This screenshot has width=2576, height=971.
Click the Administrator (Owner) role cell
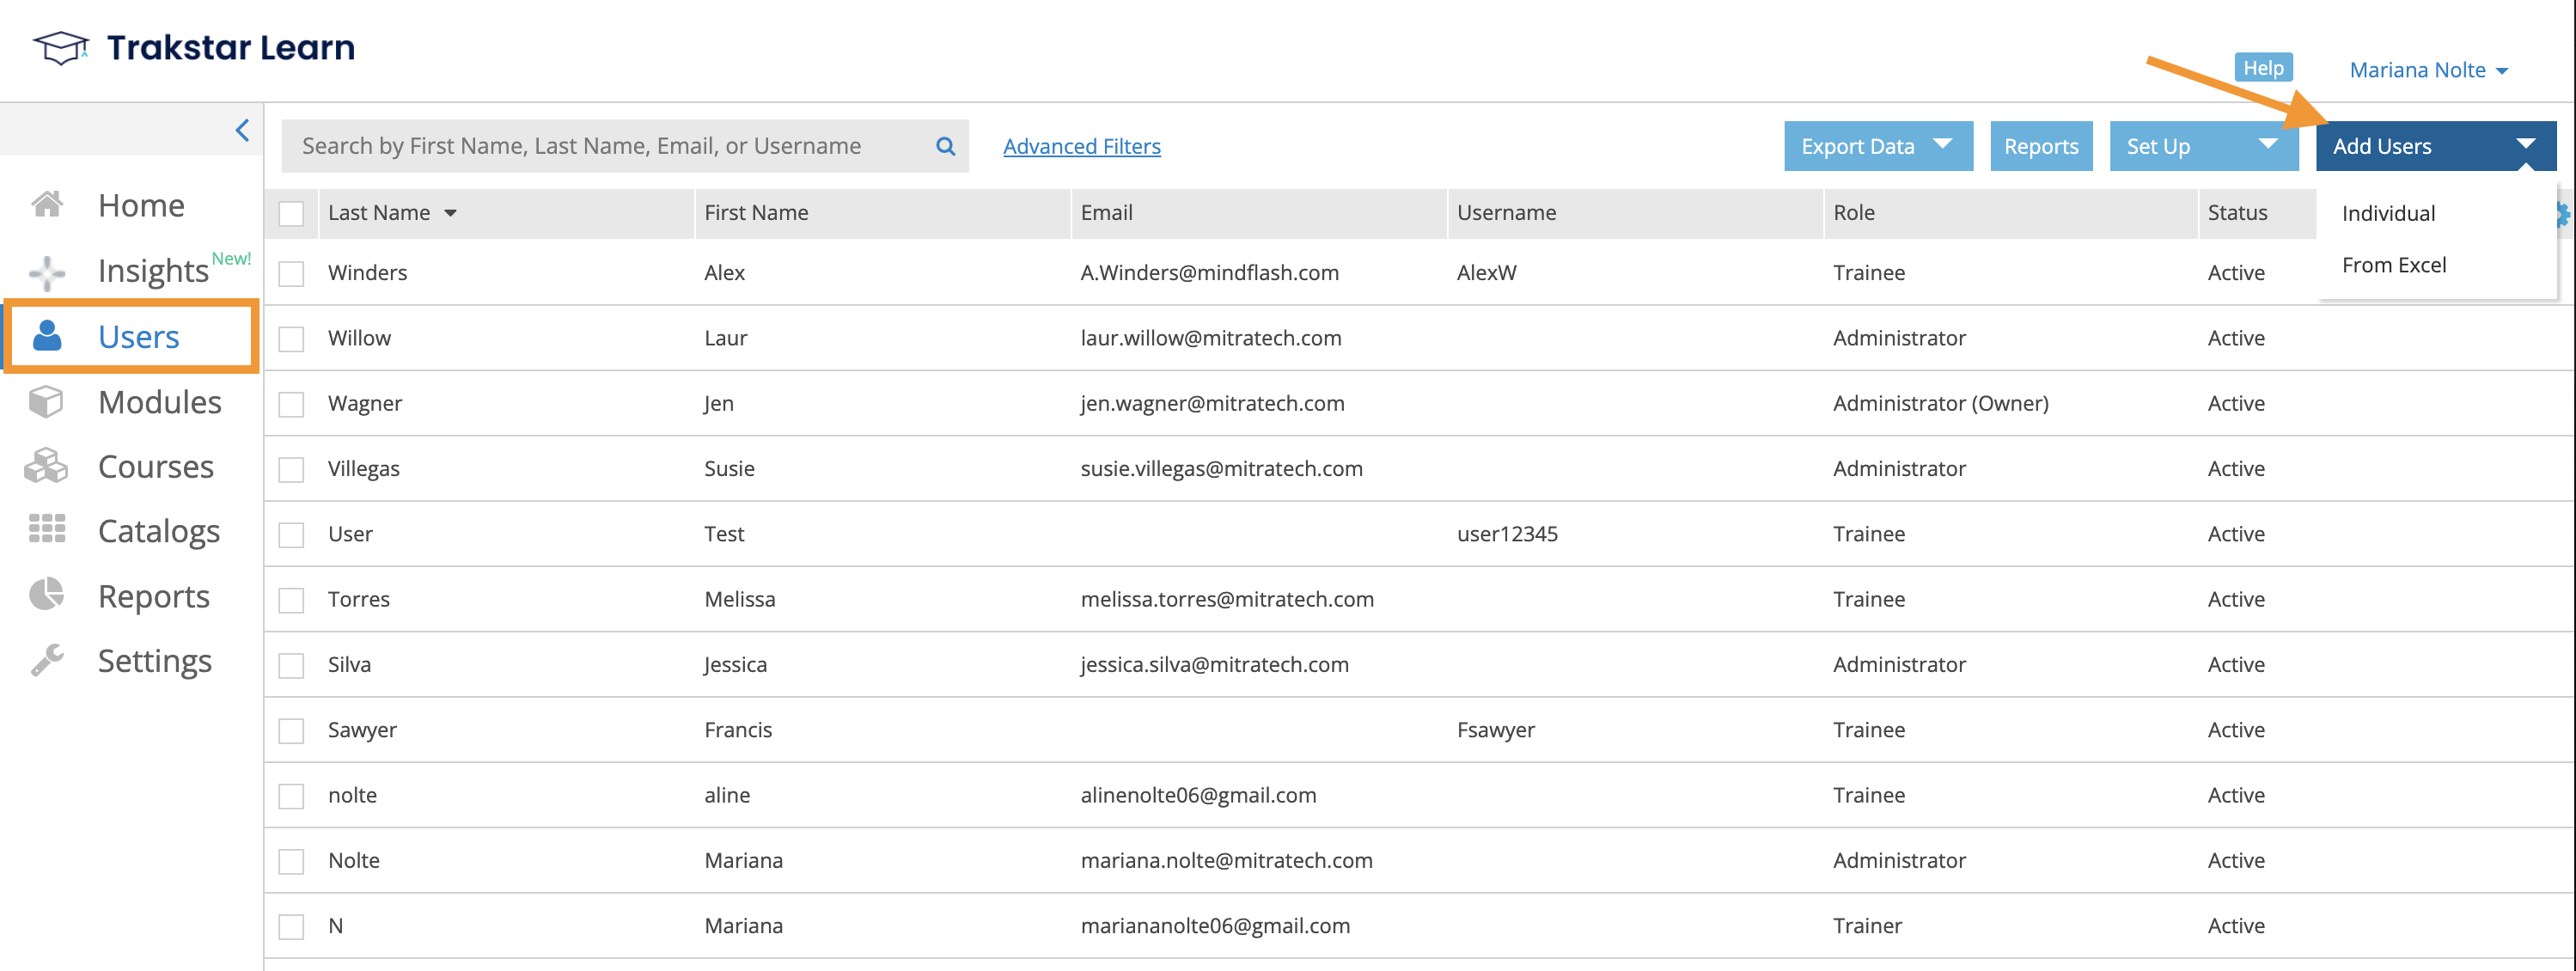coord(1940,404)
